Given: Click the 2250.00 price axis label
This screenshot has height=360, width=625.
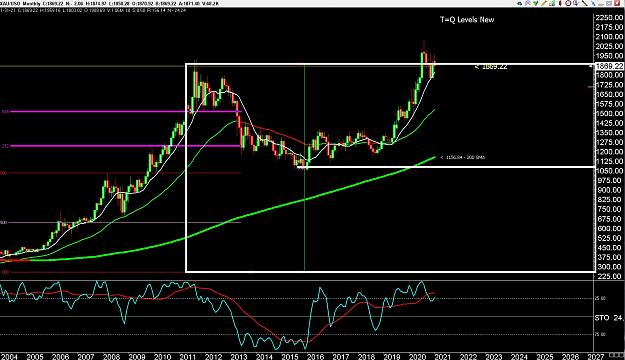Looking at the screenshot, I should point(609,18).
